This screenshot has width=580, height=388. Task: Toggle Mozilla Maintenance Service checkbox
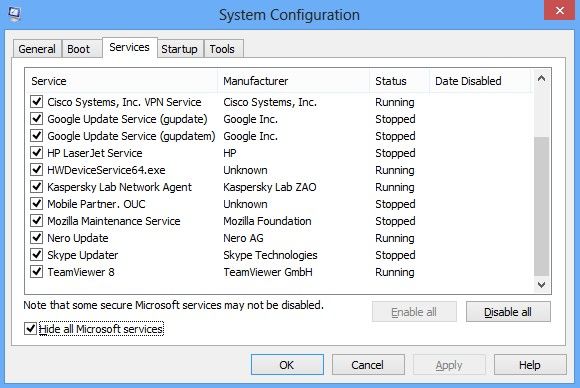pyautogui.click(x=36, y=220)
